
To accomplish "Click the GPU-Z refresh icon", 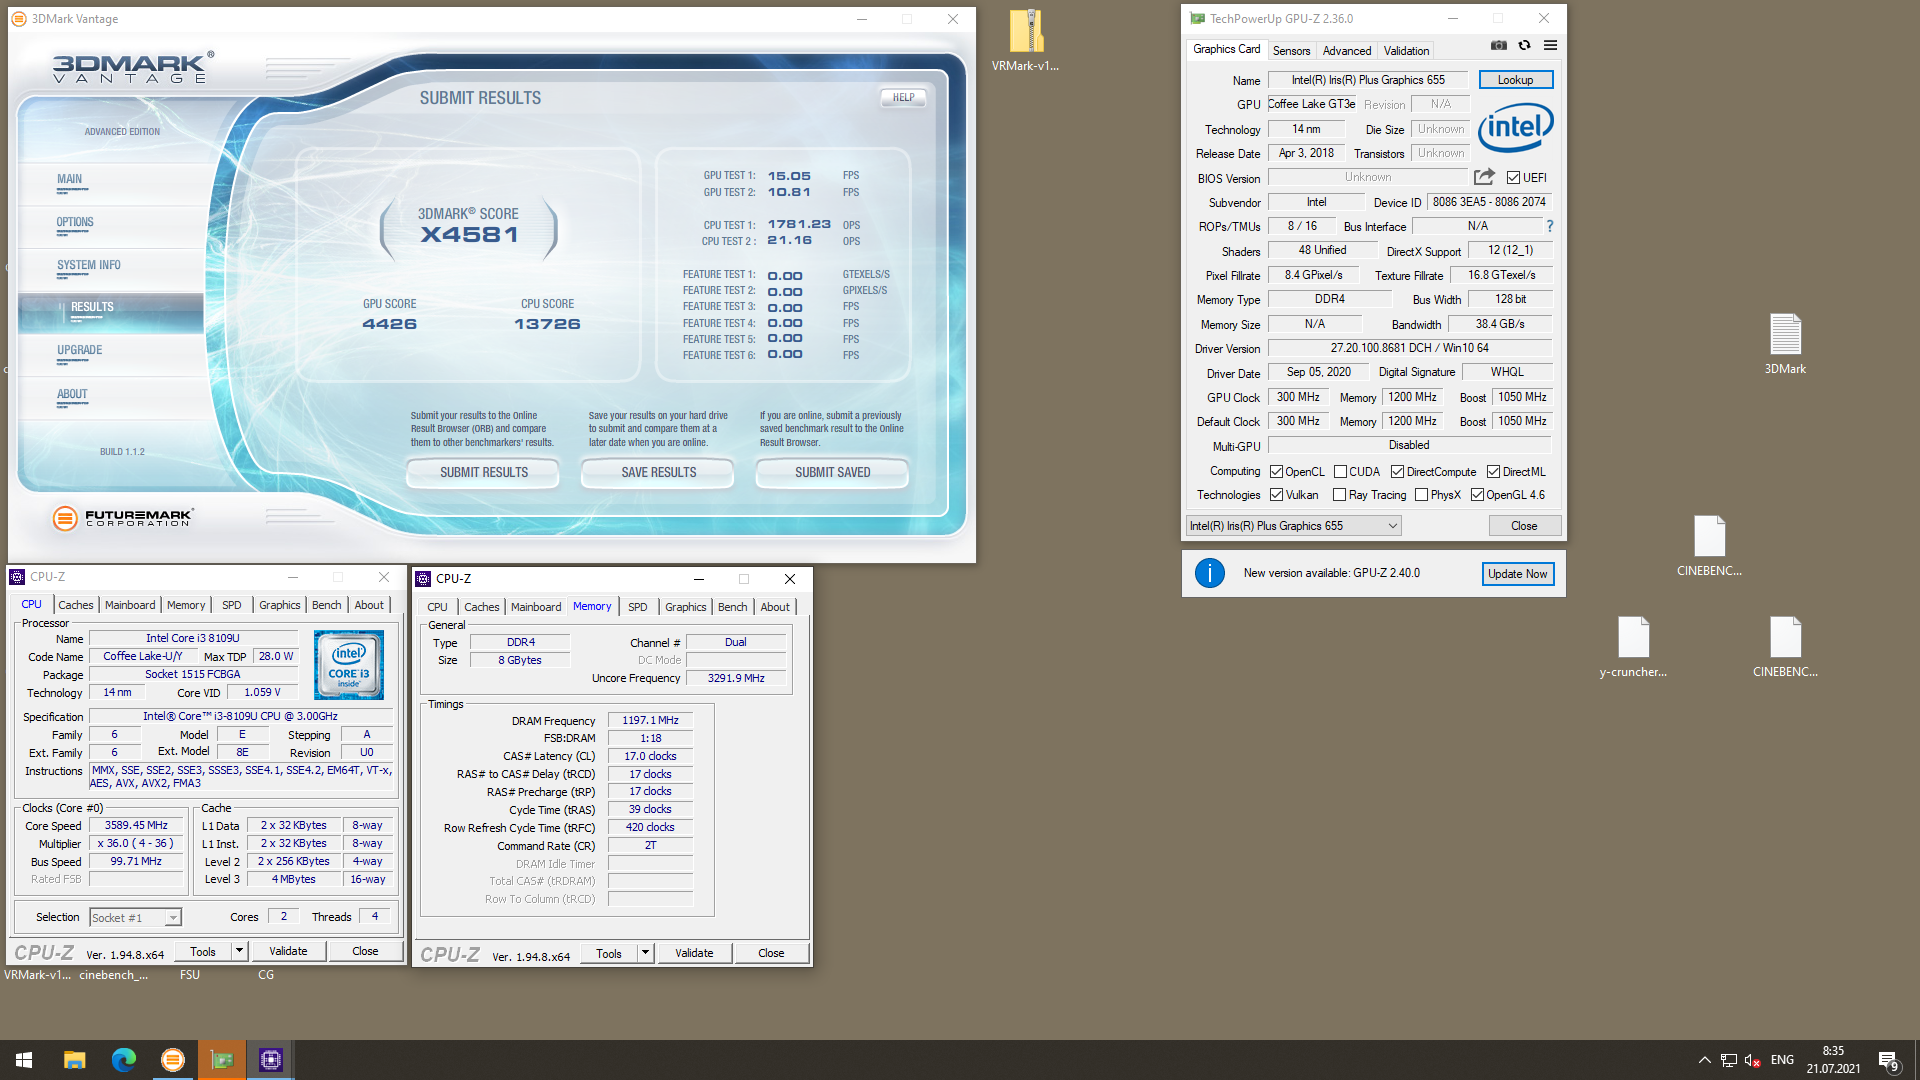I will pyautogui.click(x=1524, y=45).
